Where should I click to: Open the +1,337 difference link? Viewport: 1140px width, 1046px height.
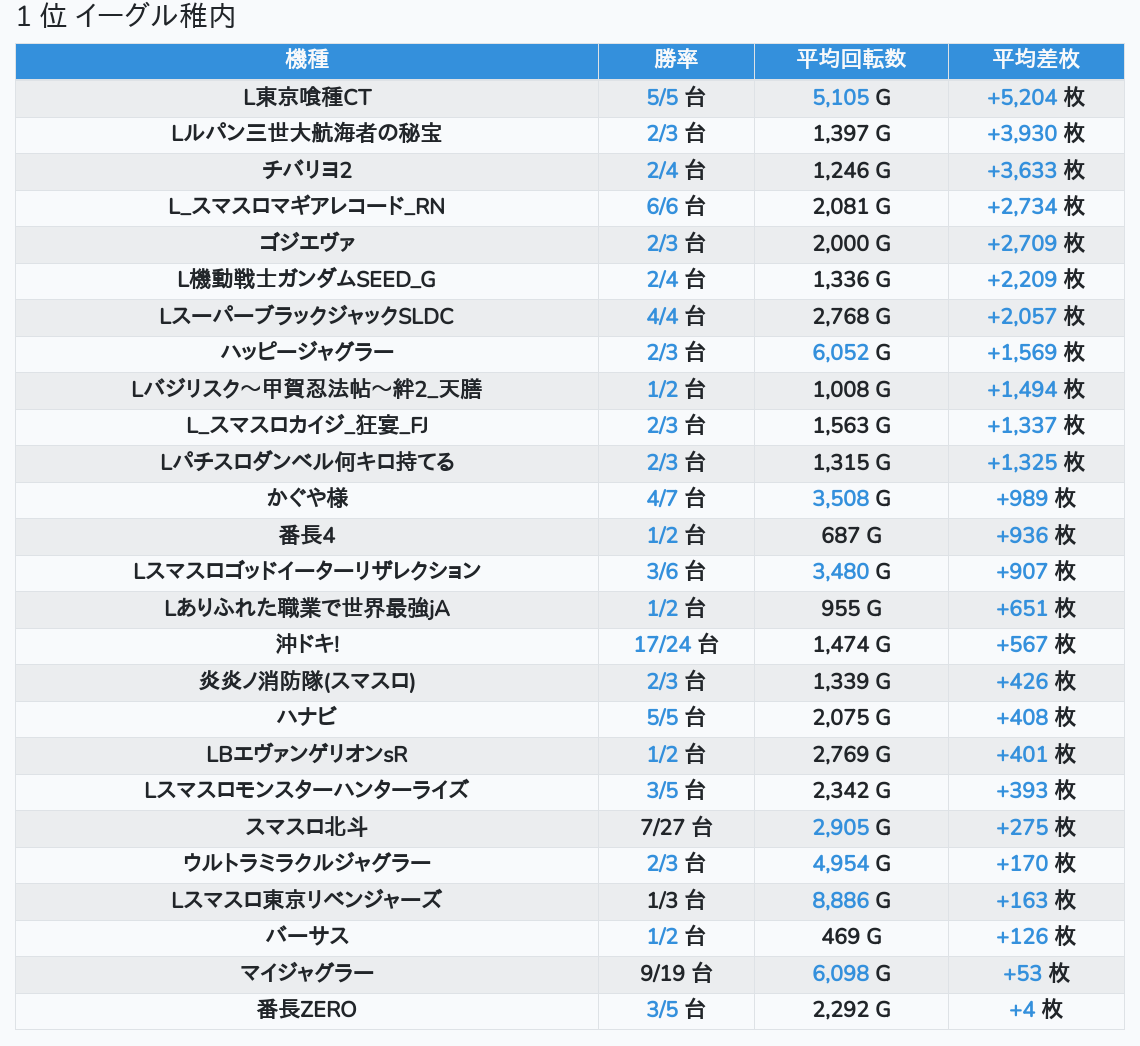(x=1021, y=425)
